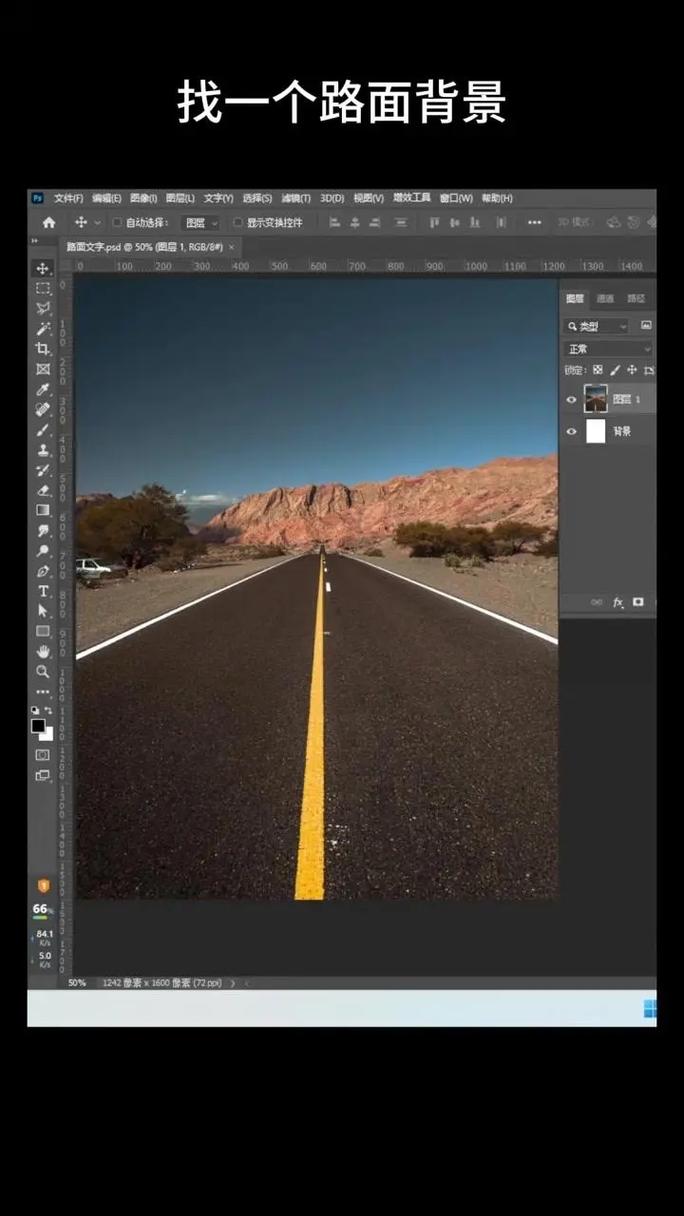This screenshot has height=1216, width=684.
Task: Check the 显示变换控件 checkbox
Action: click(238, 222)
